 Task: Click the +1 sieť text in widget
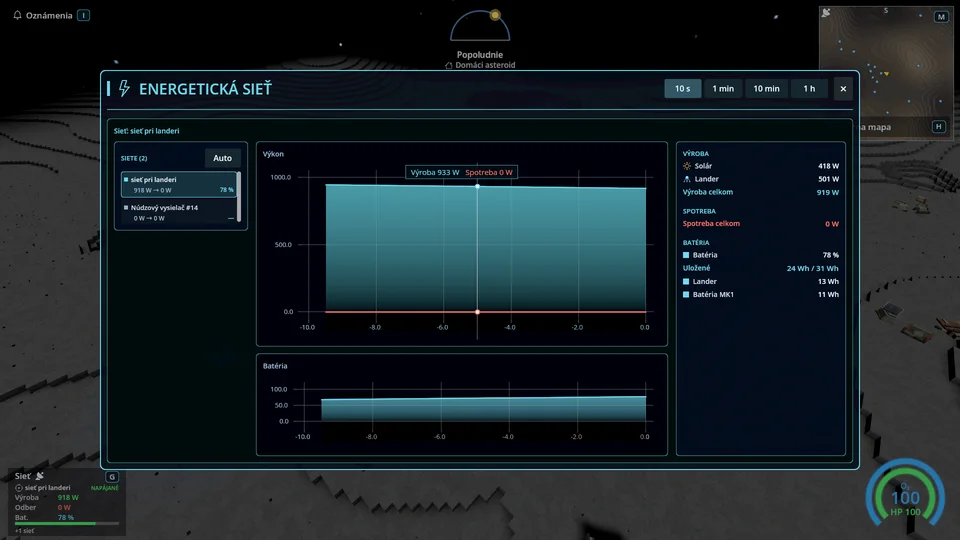coord(24,531)
